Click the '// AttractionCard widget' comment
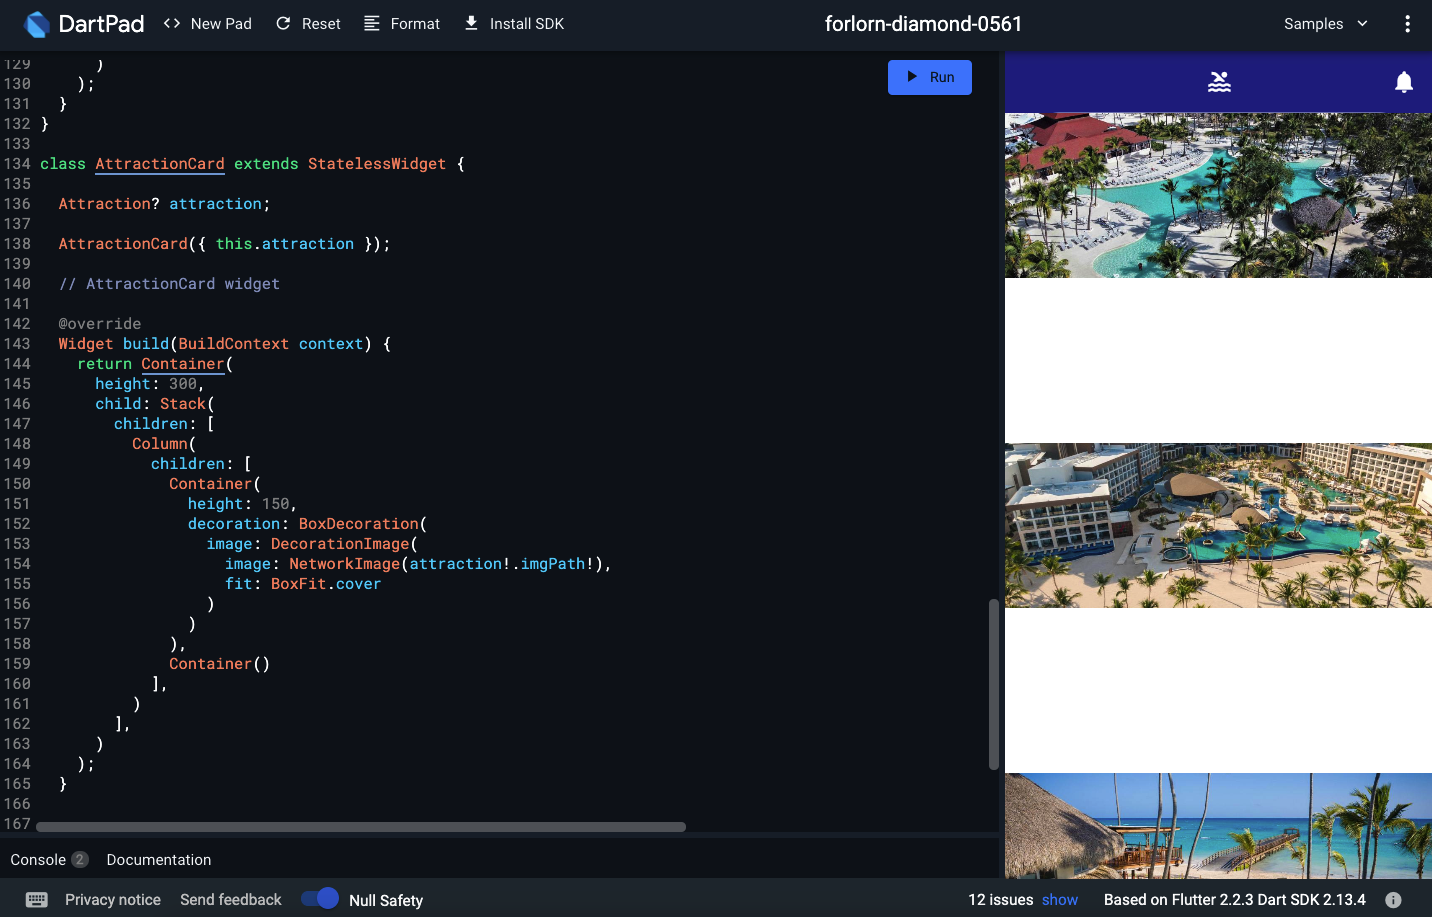This screenshot has width=1432, height=917. 169,284
